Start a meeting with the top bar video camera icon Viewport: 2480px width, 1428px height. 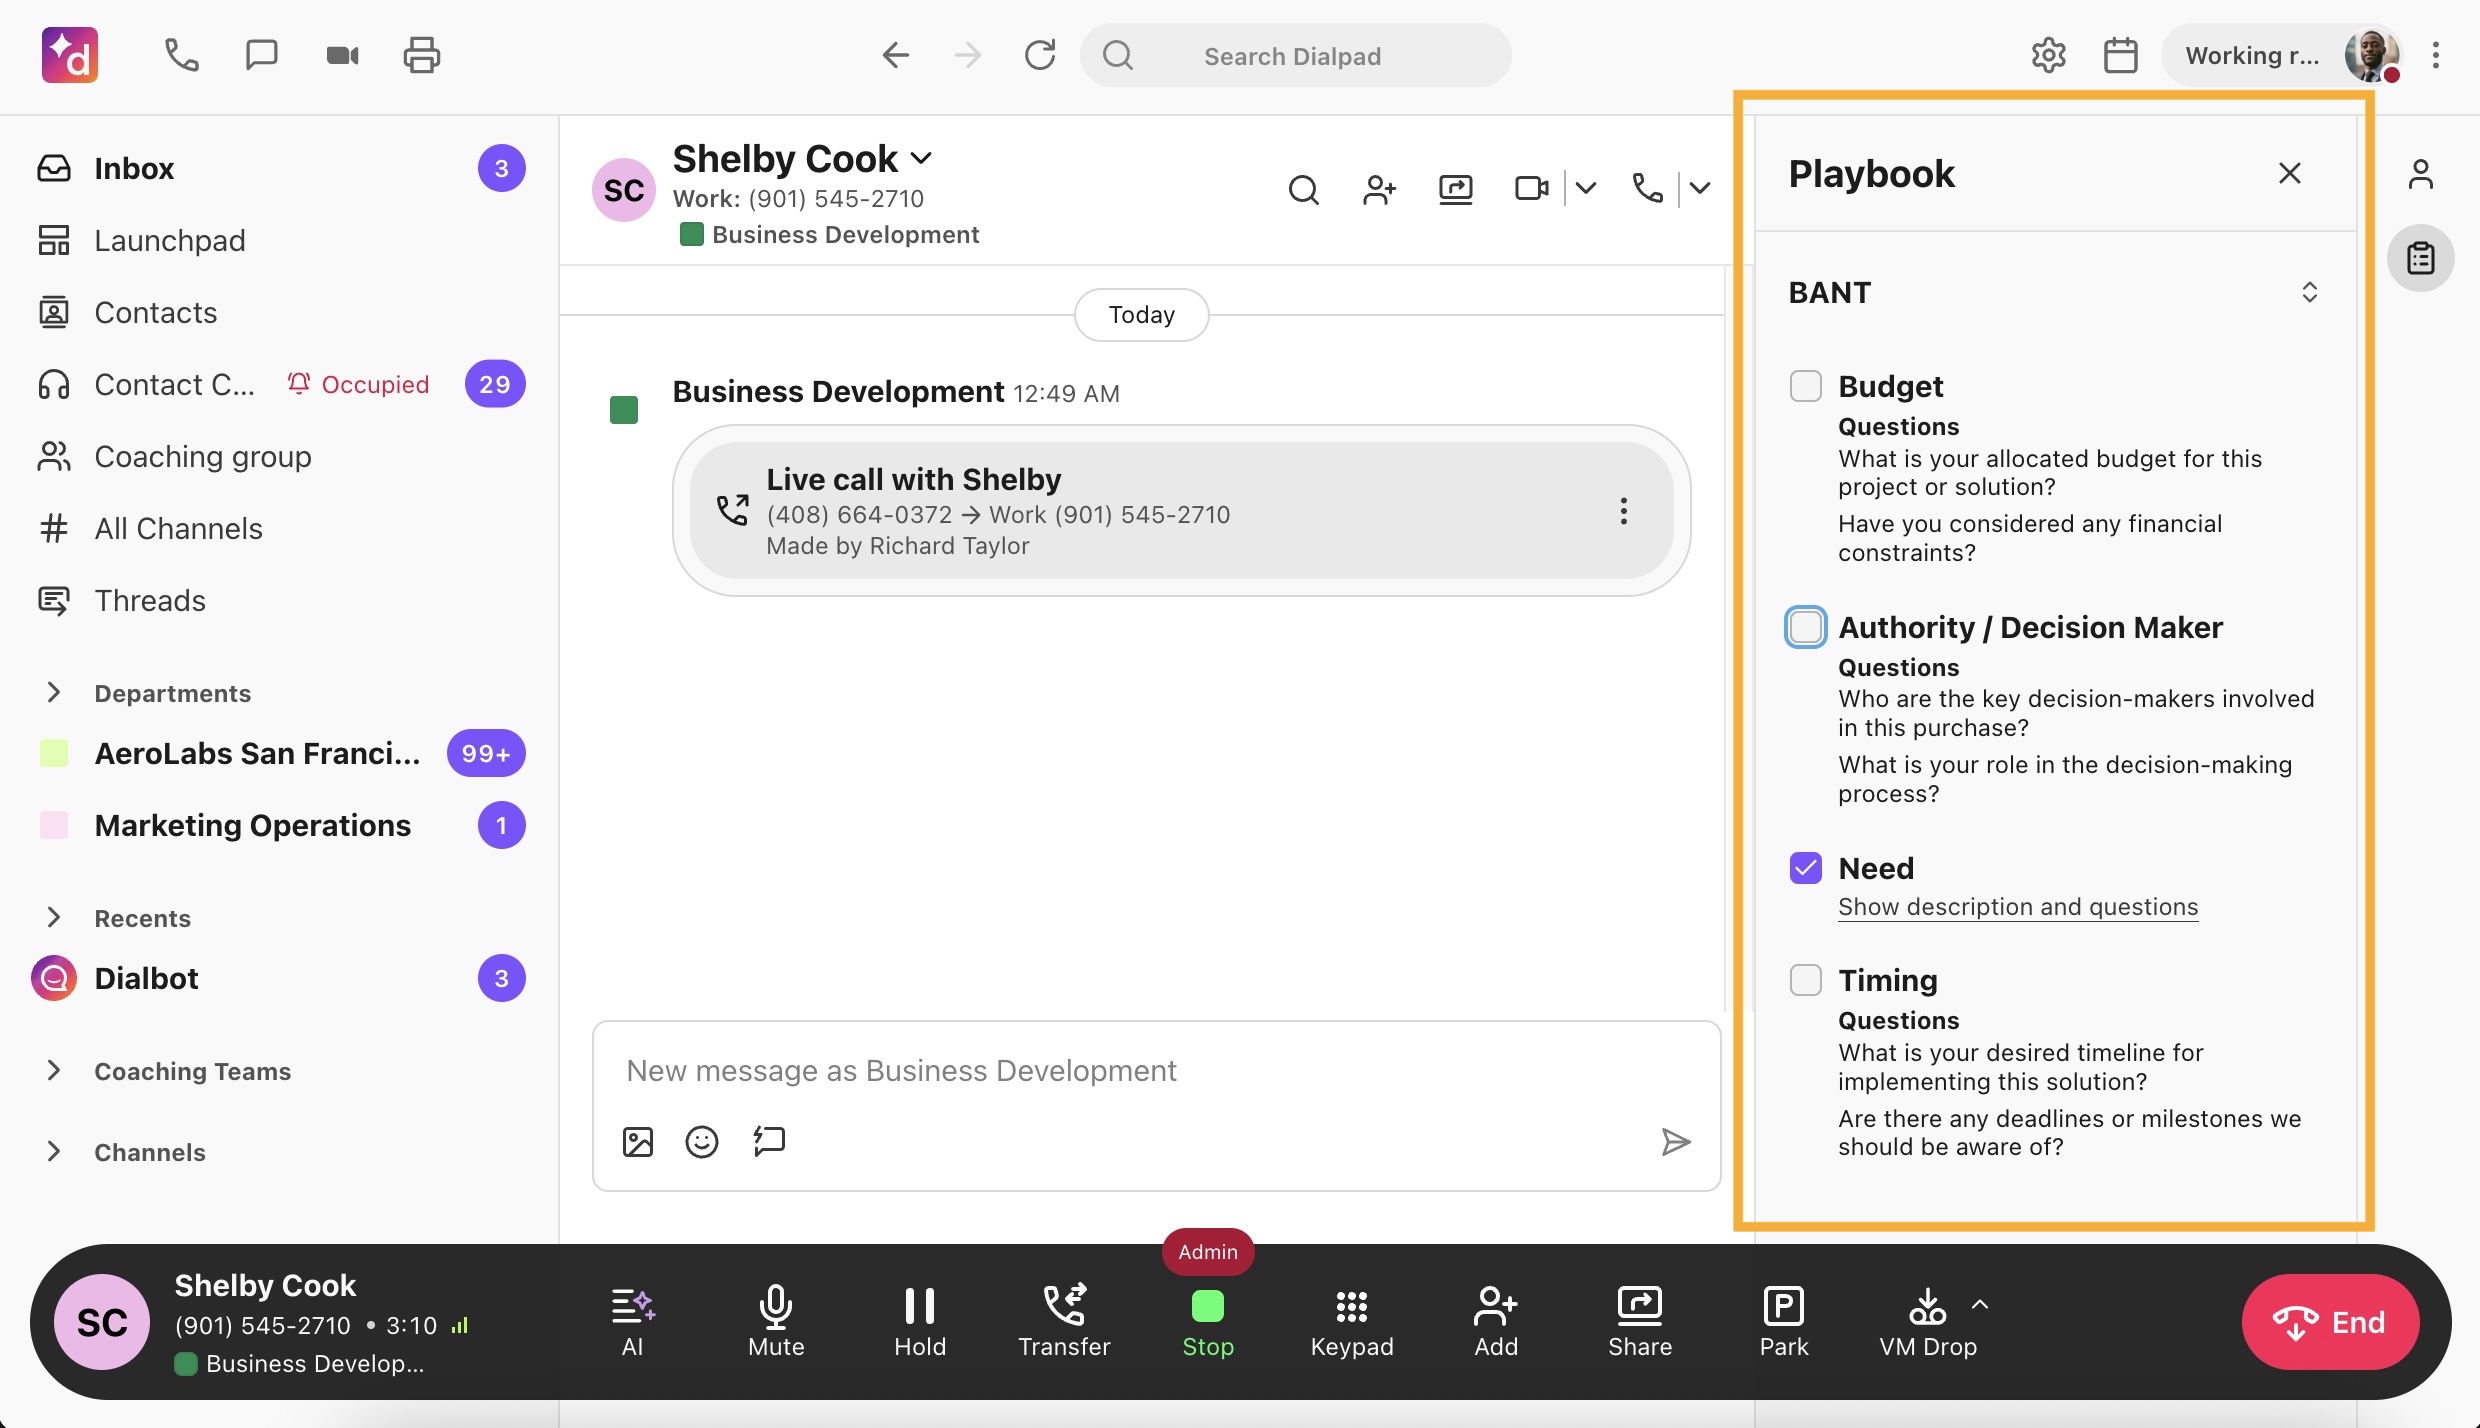[x=342, y=55]
